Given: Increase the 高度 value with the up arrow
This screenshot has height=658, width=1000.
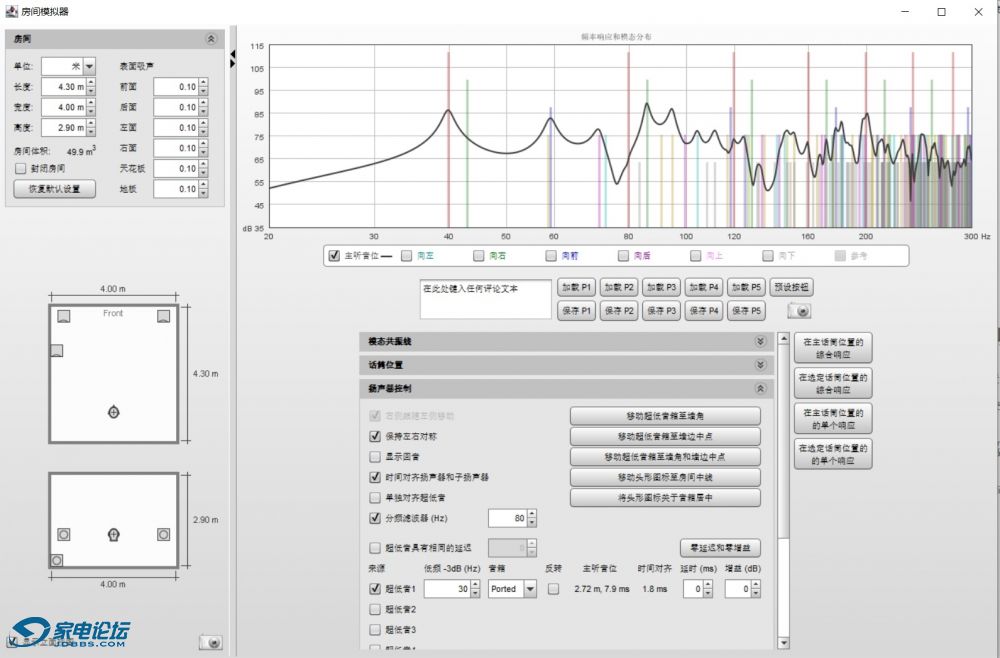Looking at the screenshot, I should pos(91,123).
